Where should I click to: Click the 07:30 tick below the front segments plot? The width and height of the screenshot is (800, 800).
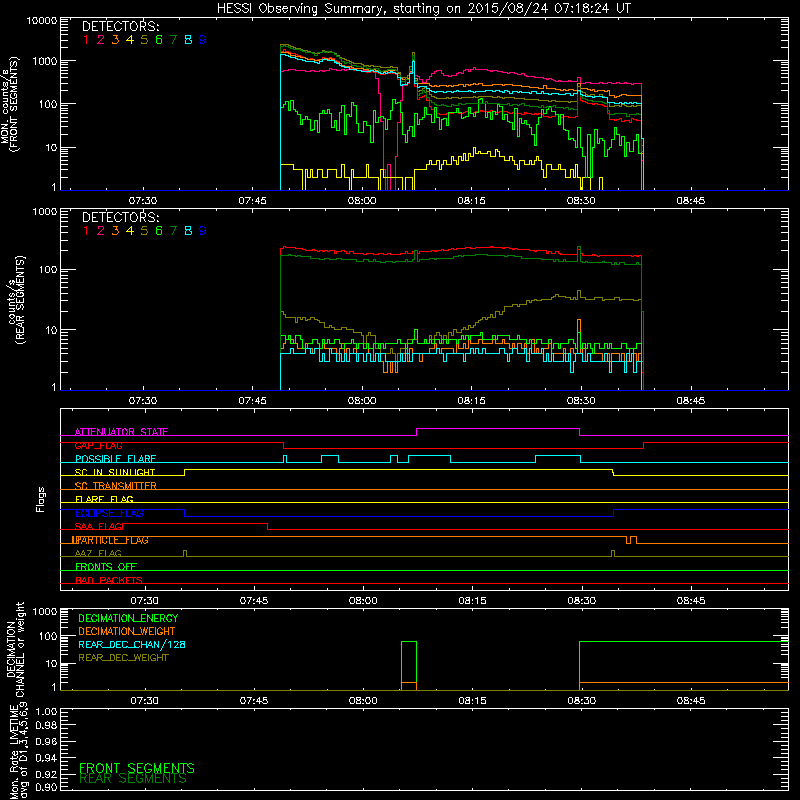[x=143, y=201]
